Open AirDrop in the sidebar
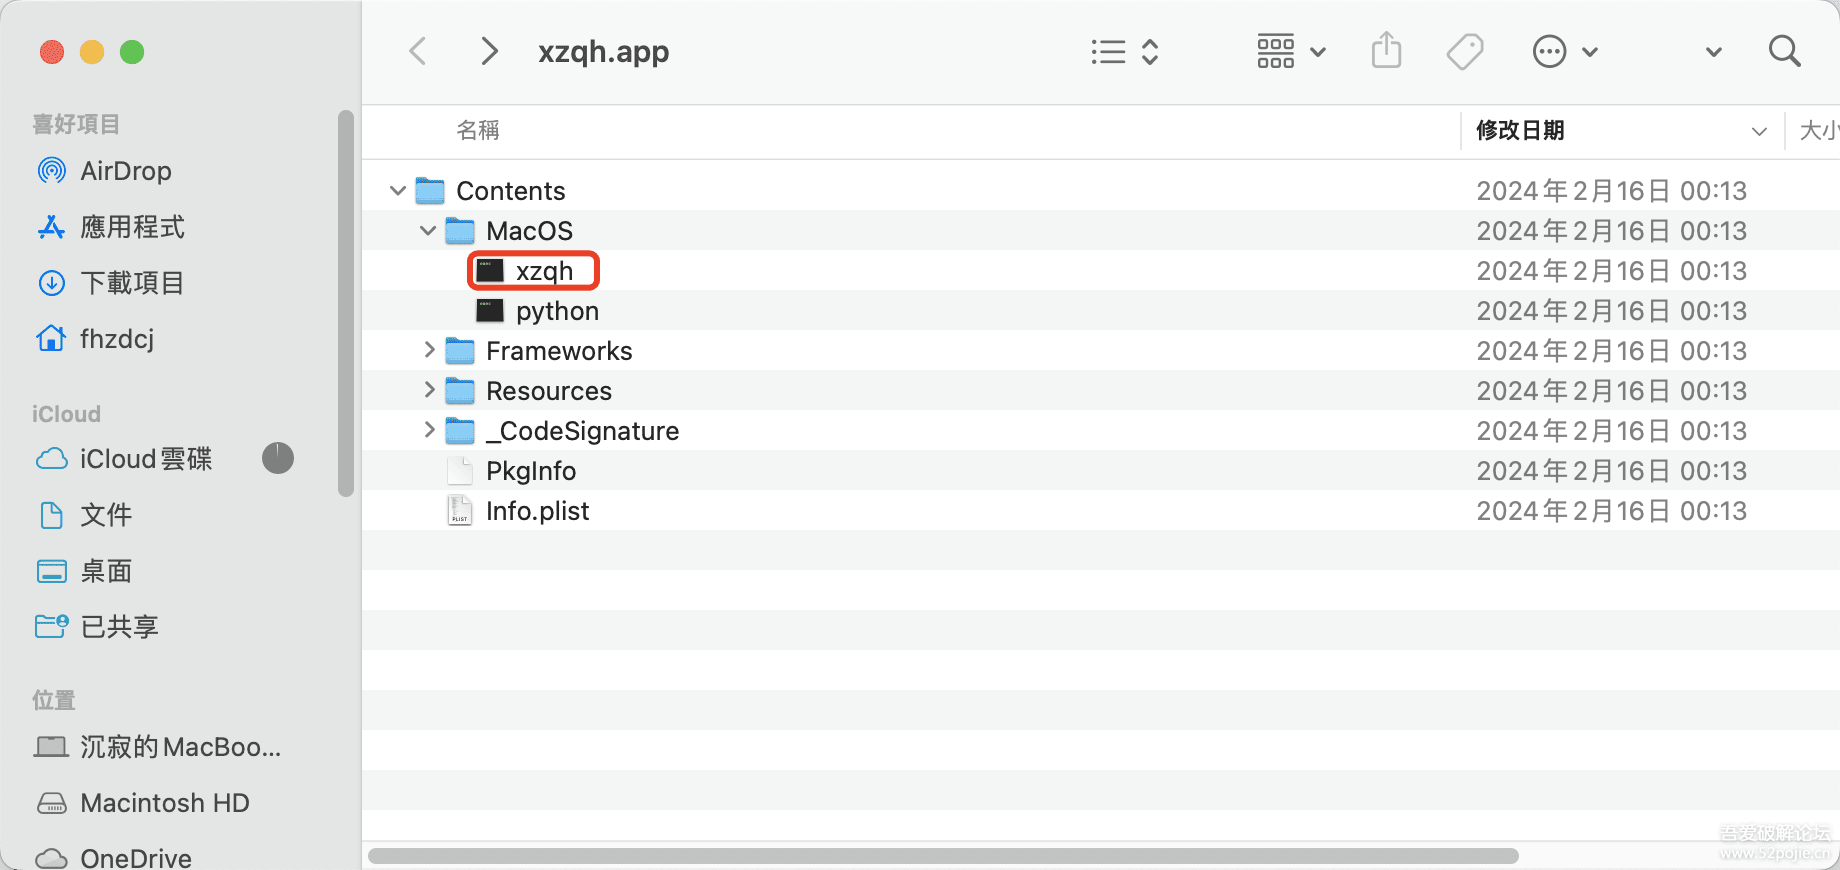Viewport: 1840px width, 870px height. (x=125, y=171)
